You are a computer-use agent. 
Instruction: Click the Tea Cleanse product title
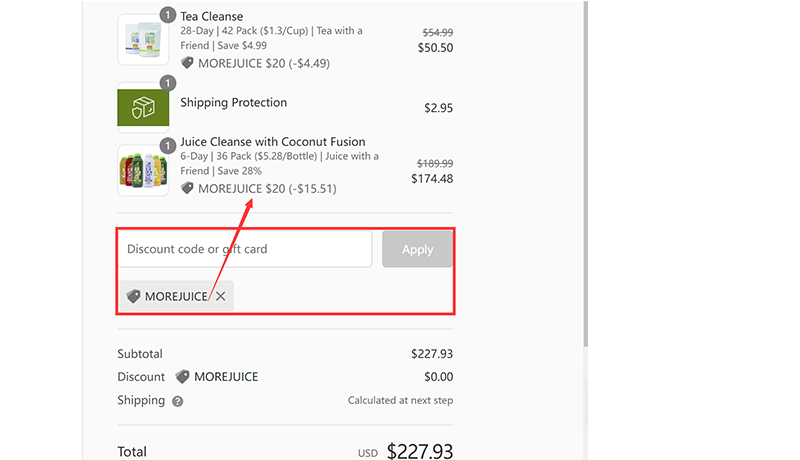211,17
